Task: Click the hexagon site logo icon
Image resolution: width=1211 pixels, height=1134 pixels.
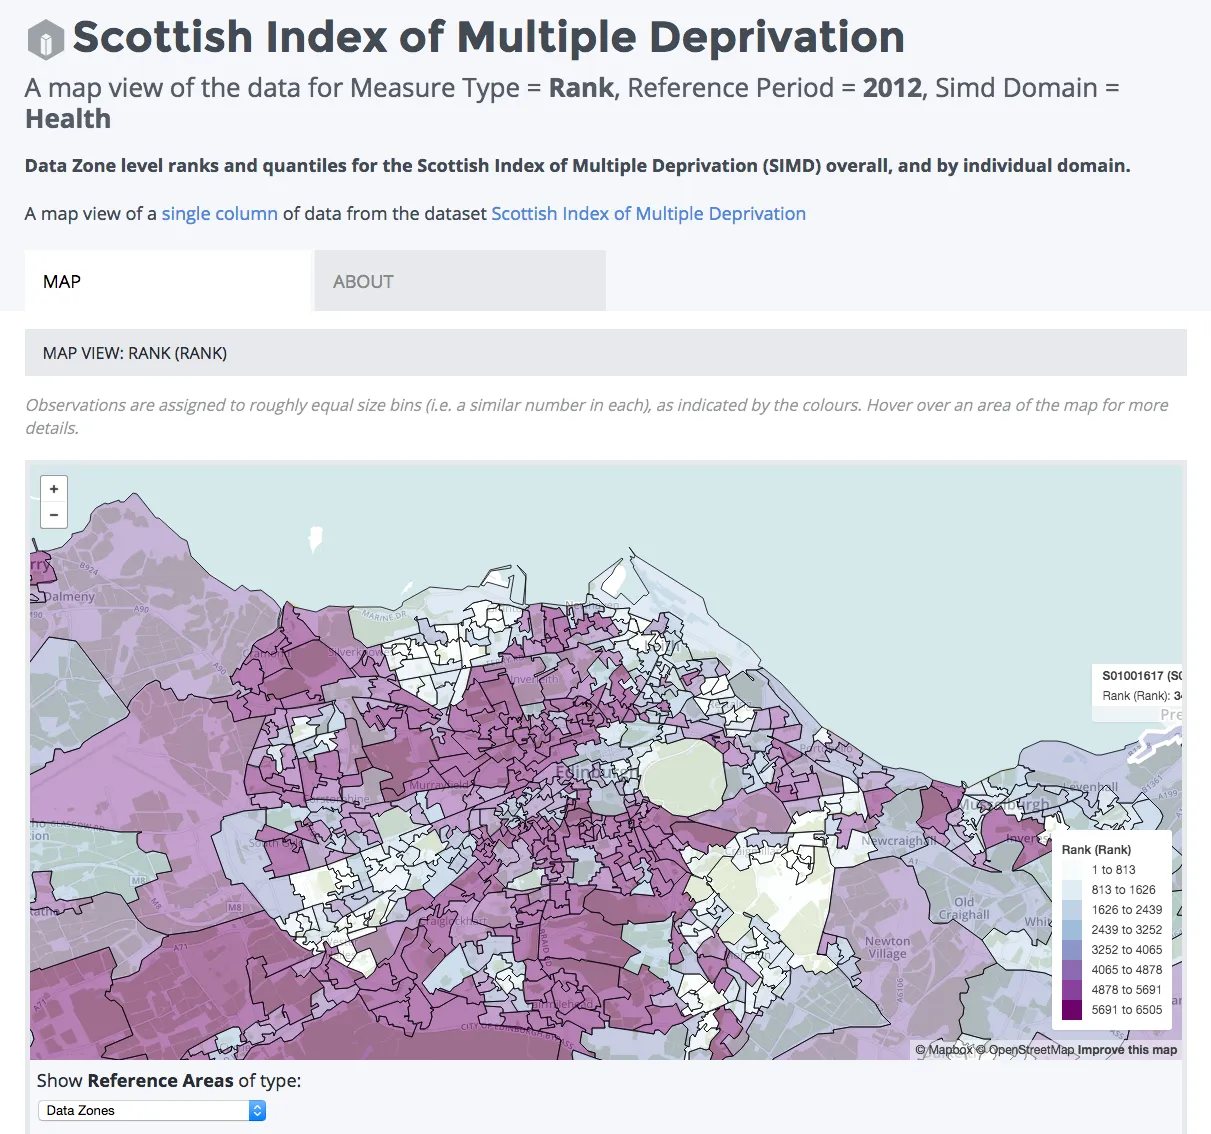Action: click(45, 40)
